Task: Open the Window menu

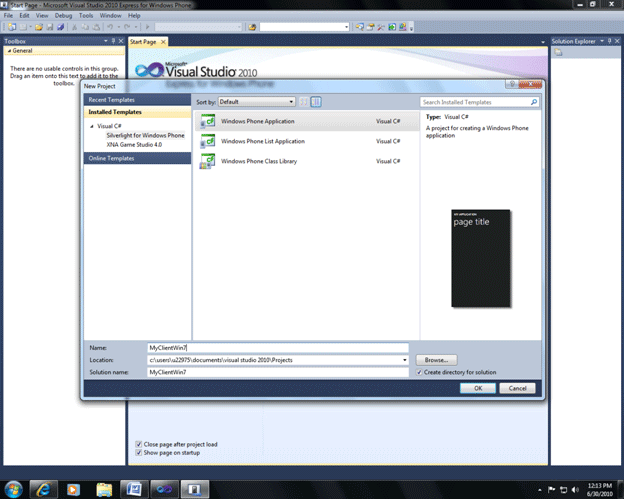Action: (110, 16)
